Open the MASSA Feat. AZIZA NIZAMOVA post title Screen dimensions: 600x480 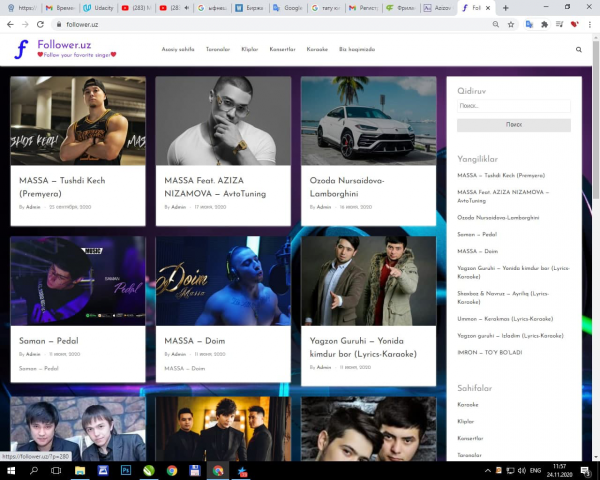[x=215, y=187]
